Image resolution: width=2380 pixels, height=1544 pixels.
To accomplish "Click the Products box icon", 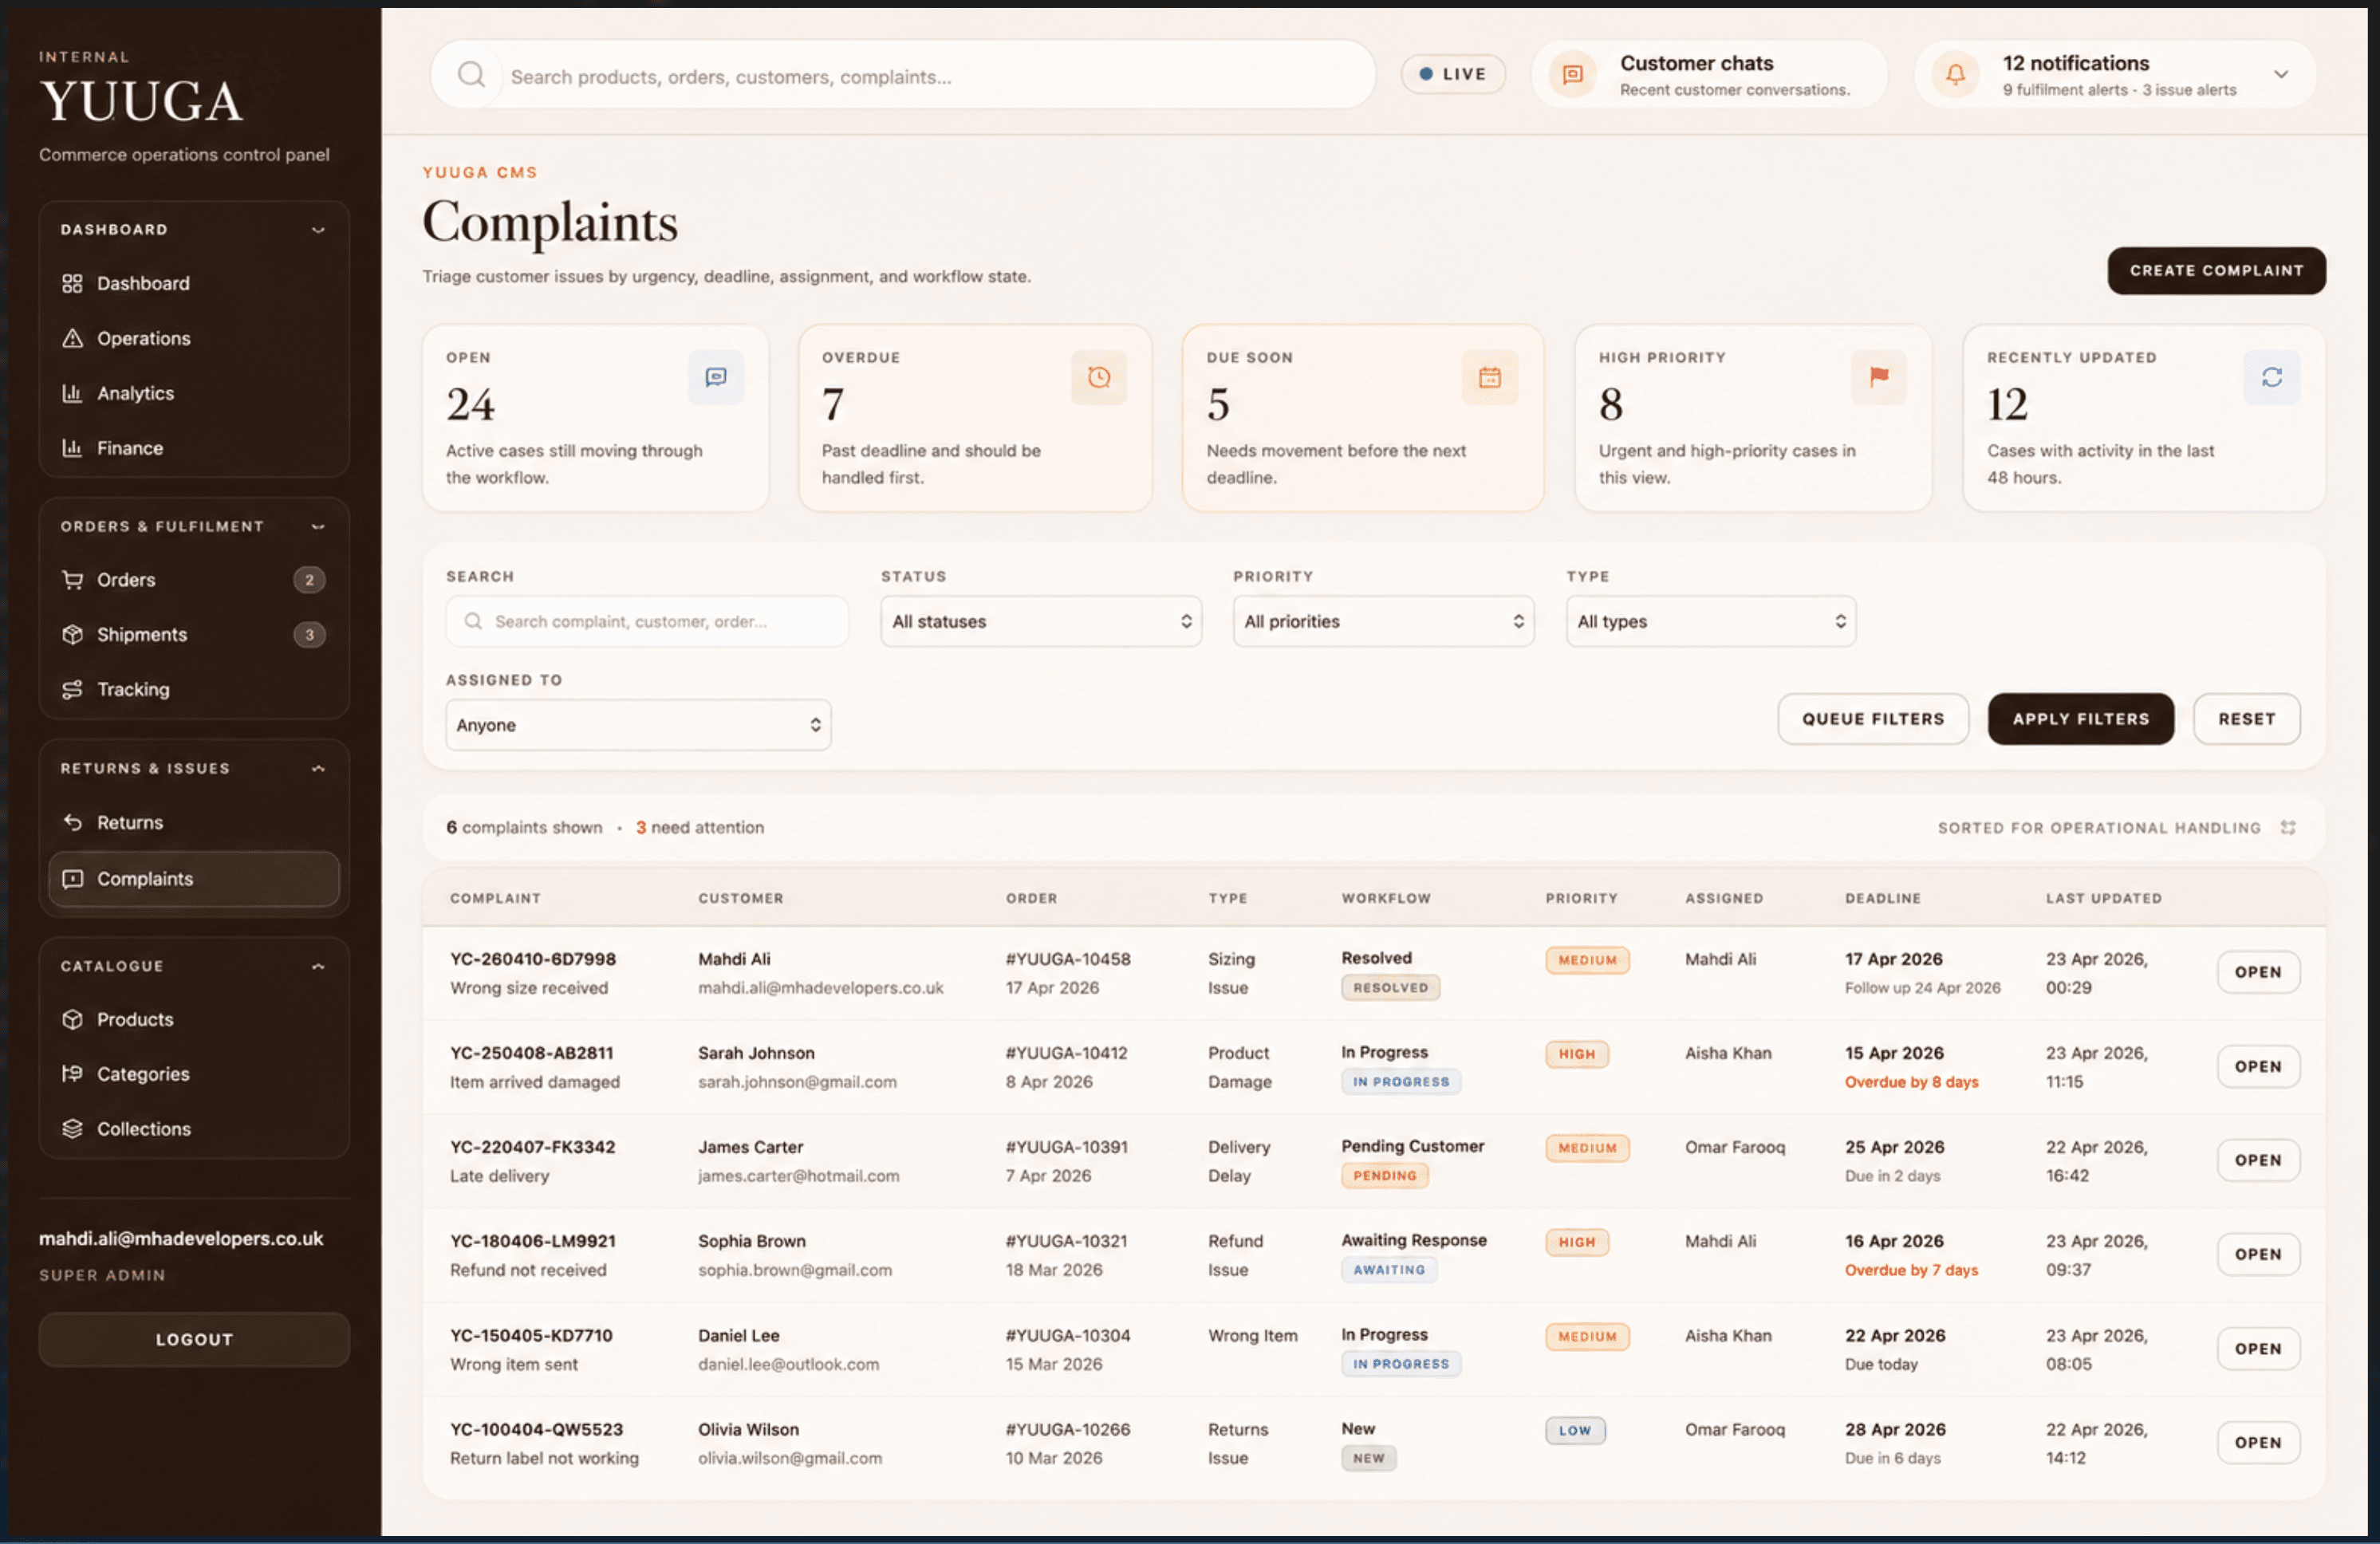I will [72, 1020].
